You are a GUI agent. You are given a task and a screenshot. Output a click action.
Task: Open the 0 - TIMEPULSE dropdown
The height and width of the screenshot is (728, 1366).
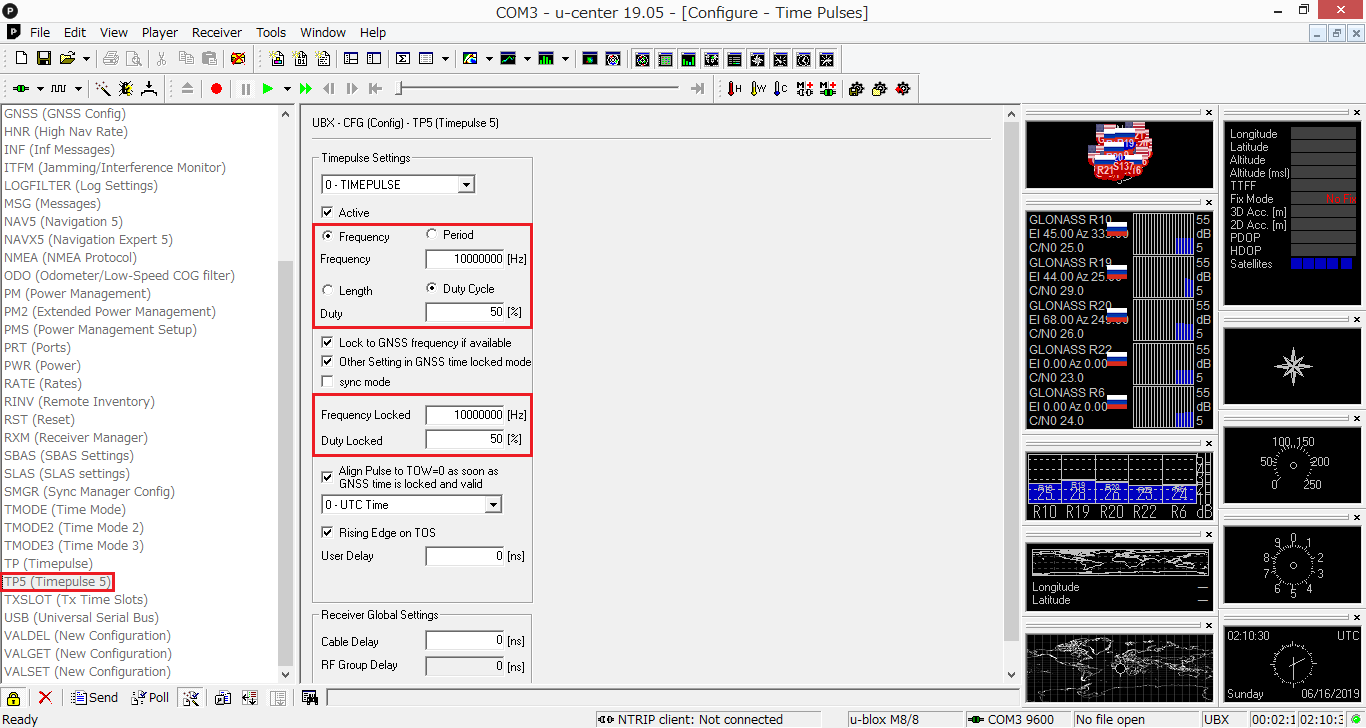(398, 185)
